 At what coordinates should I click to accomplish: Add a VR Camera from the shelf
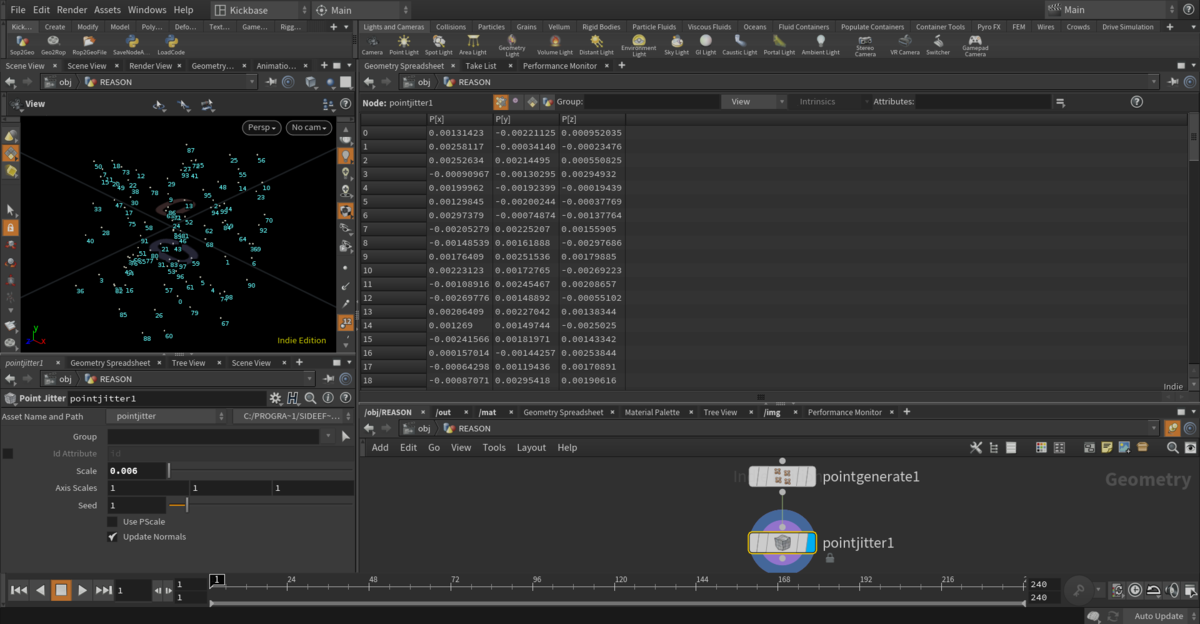[x=904, y=44]
